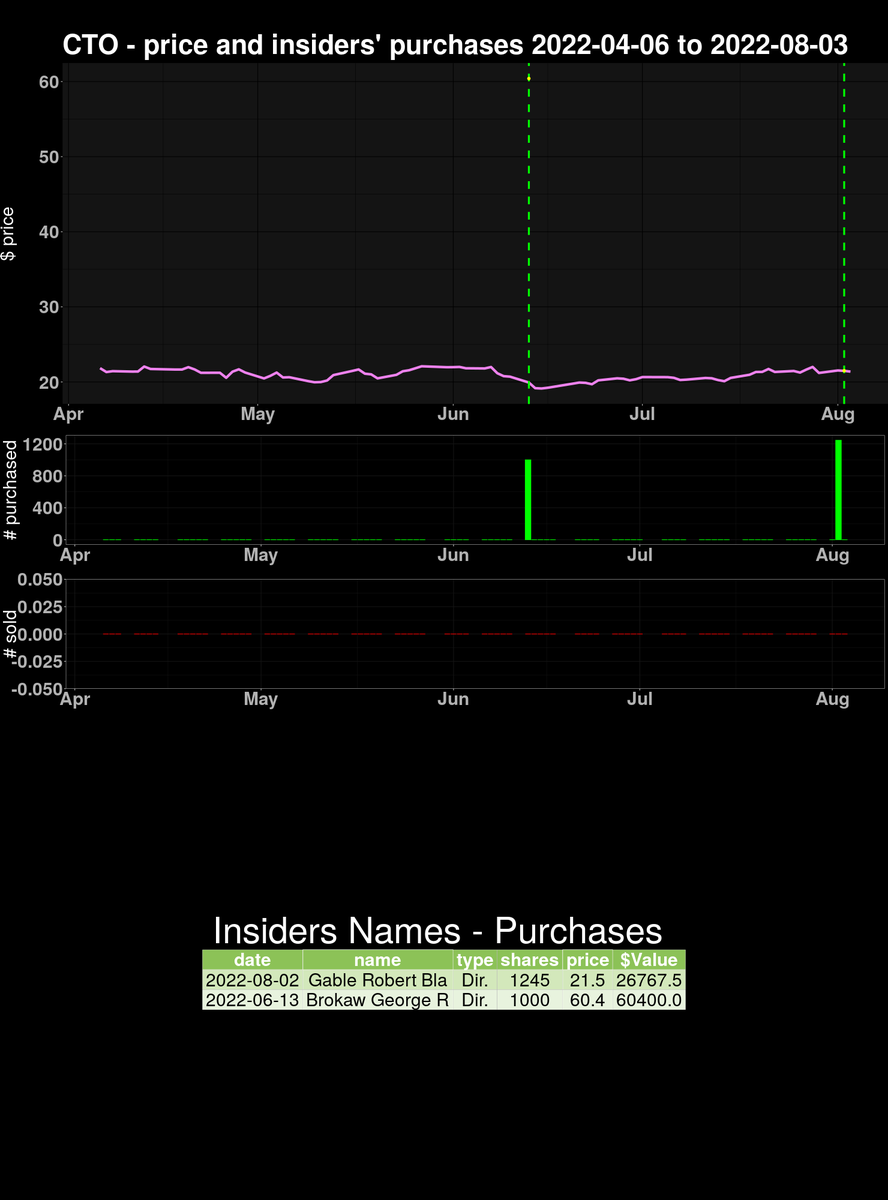
Task: Click the price value '21.5'
Action: coord(587,981)
